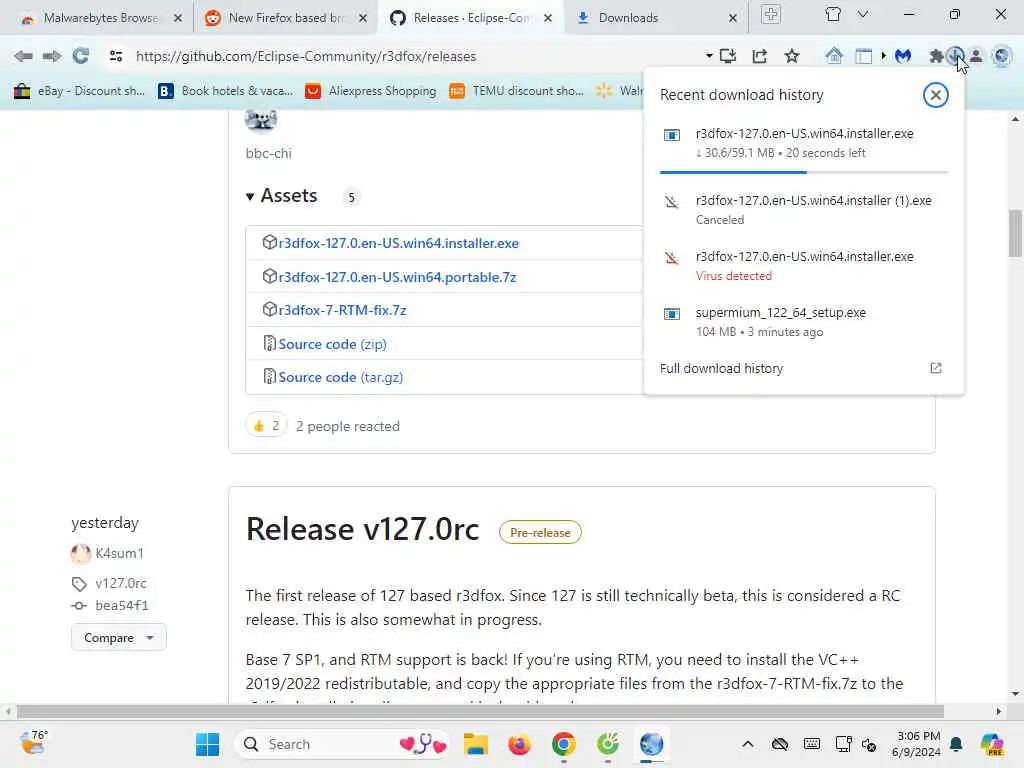Close the Downloads tab
The width and height of the screenshot is (1024, 768).
tap(733, 18)
